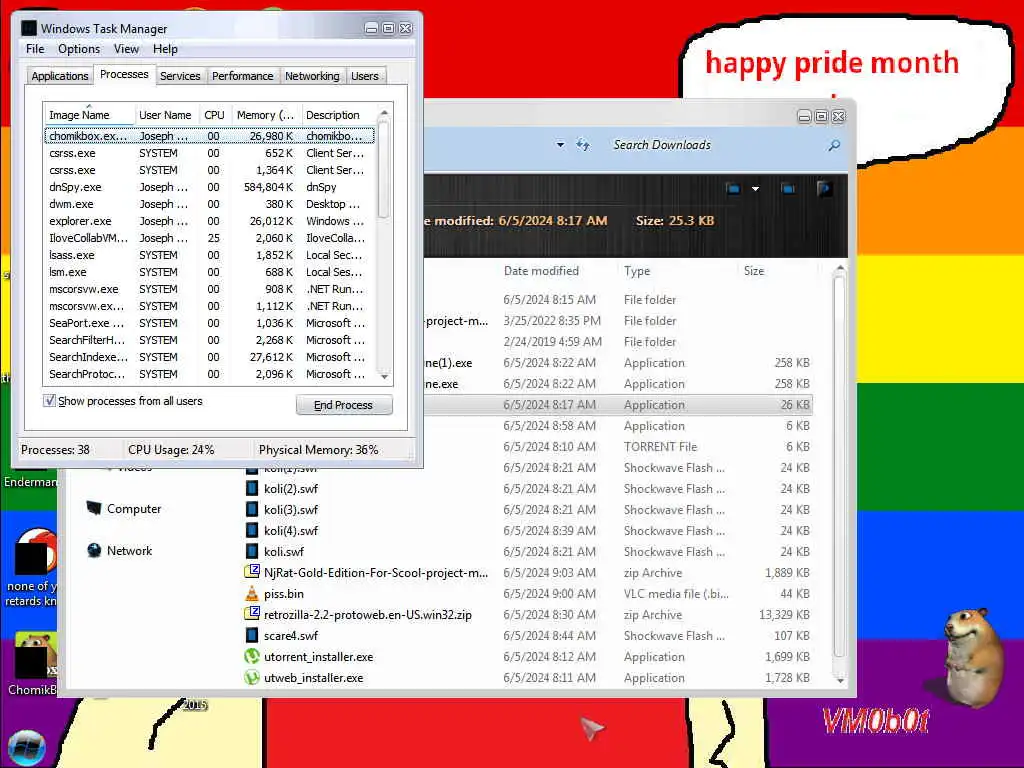Screen dimensions: 1024x768
Task: Sort processes by CPU column
Action: (x=214, y=115)
